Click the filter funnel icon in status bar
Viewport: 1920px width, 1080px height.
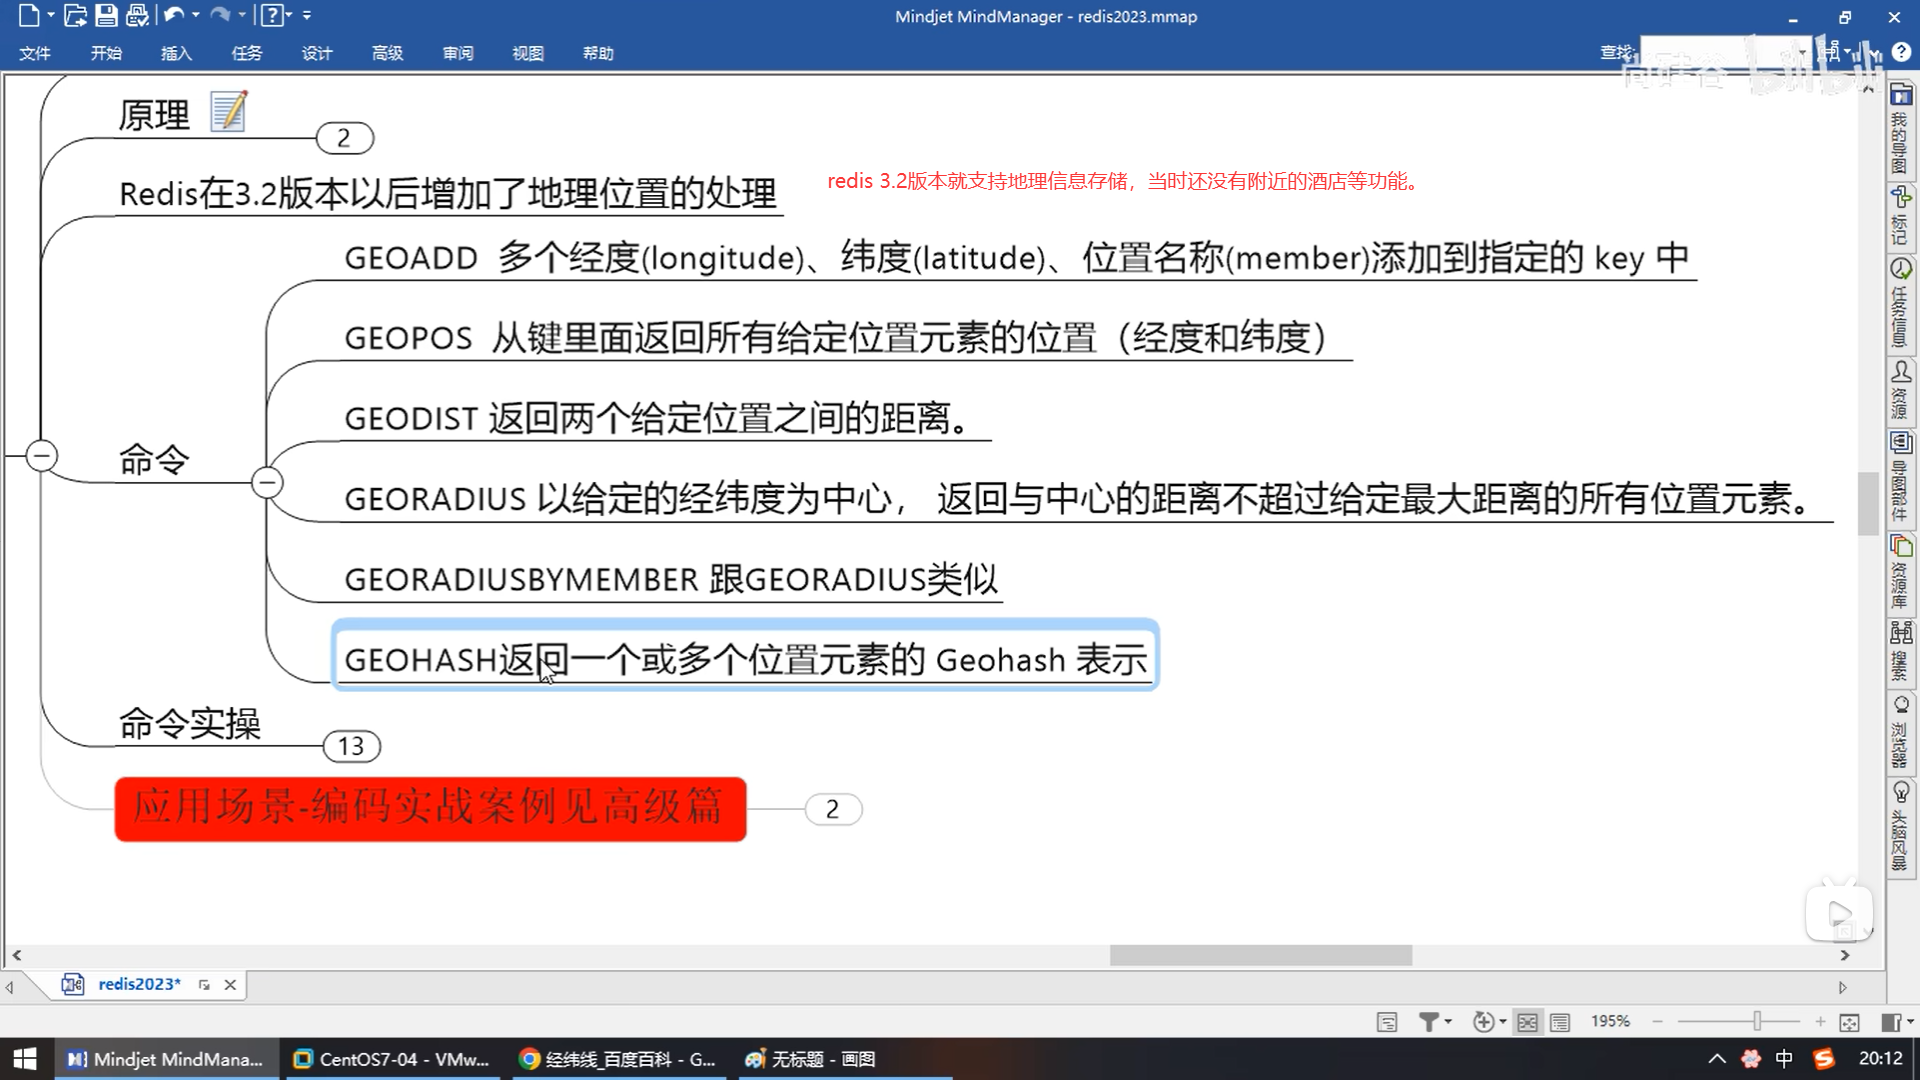pos(1429,1021)
